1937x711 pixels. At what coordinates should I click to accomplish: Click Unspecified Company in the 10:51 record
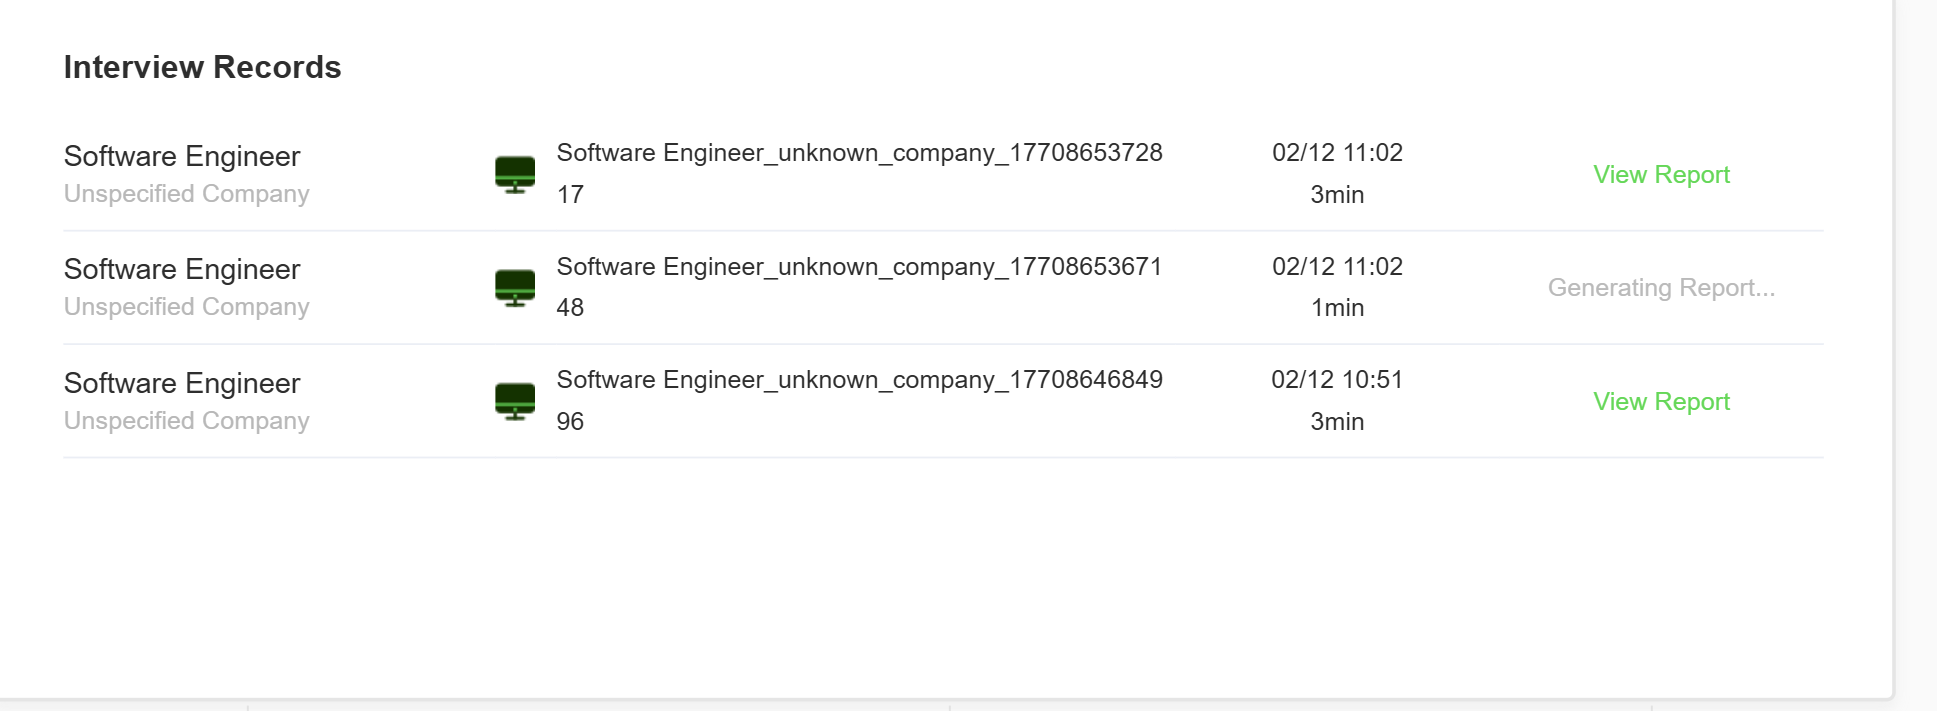tap(186, 421)
